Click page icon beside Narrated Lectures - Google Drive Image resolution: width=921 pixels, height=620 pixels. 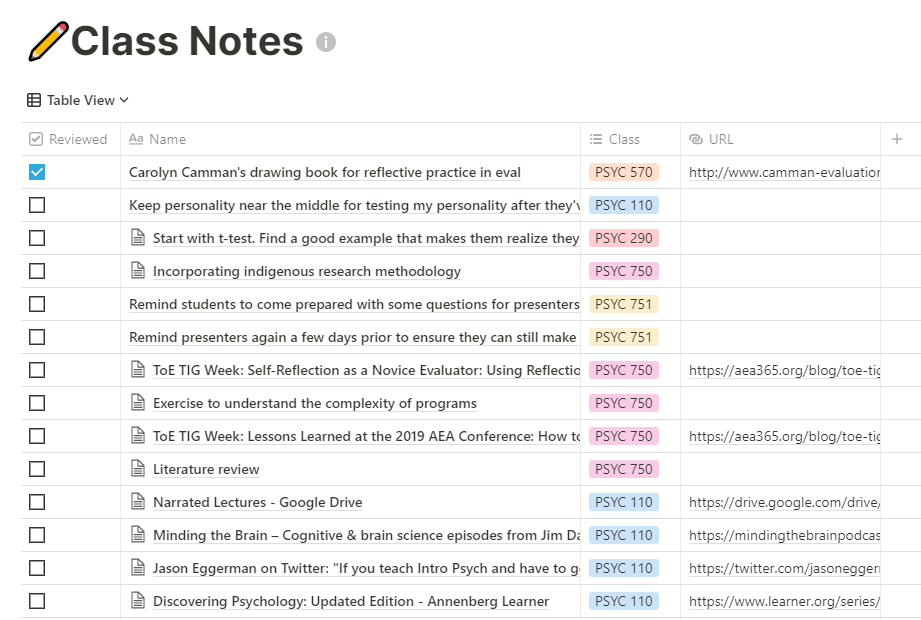[138, 501]
